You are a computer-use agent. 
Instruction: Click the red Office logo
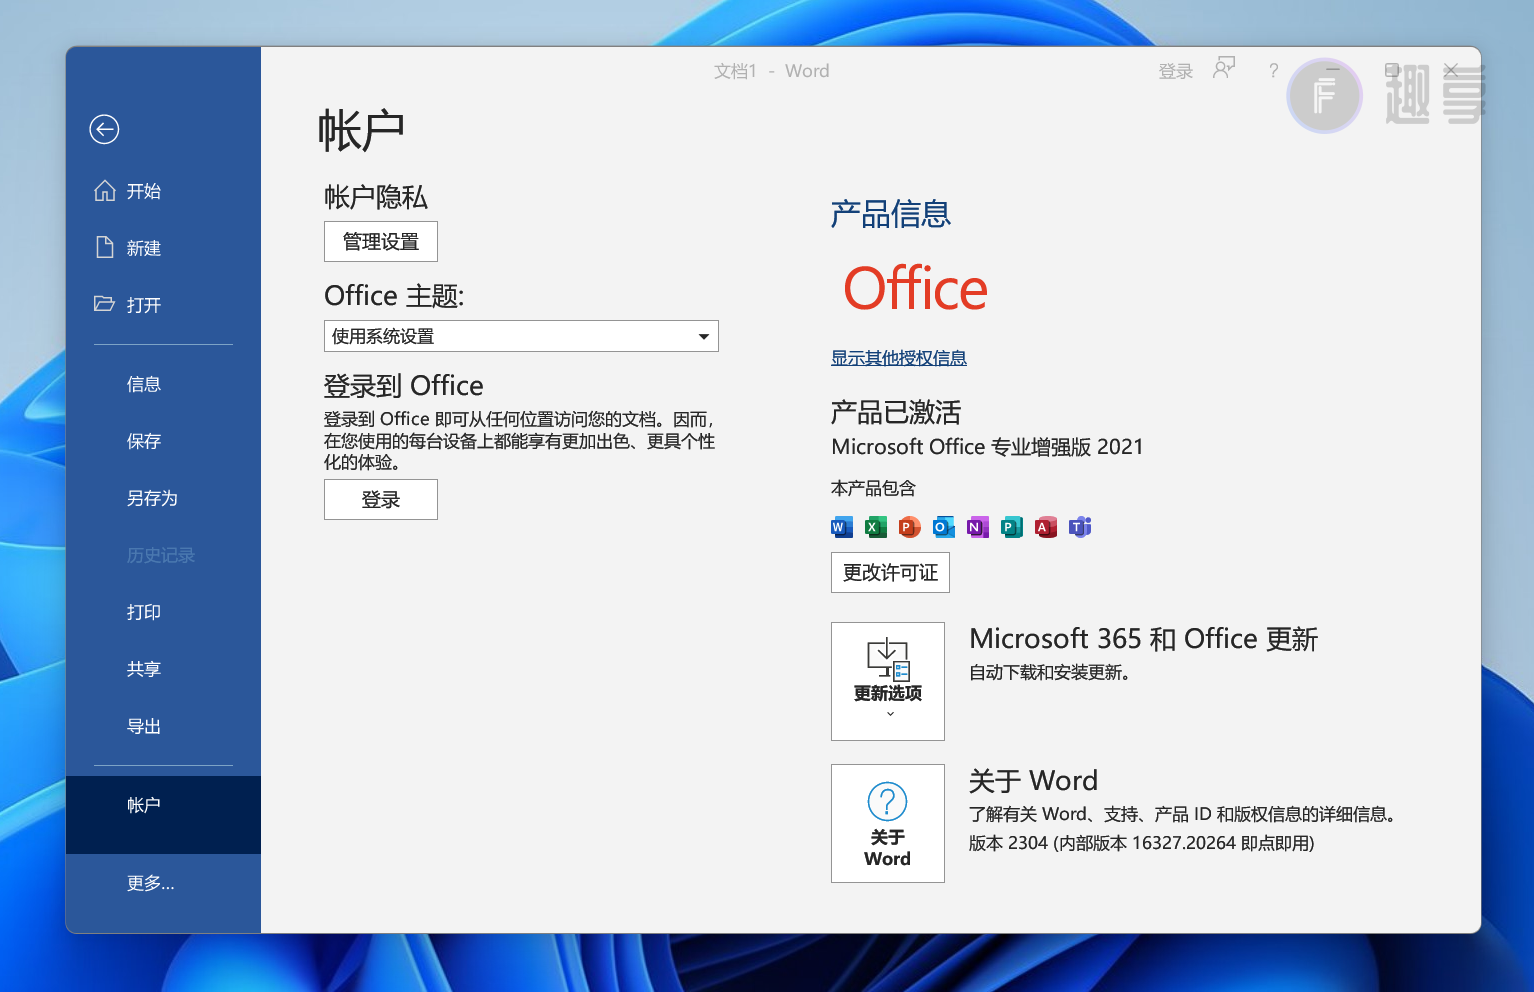click(x=916, y=289)
